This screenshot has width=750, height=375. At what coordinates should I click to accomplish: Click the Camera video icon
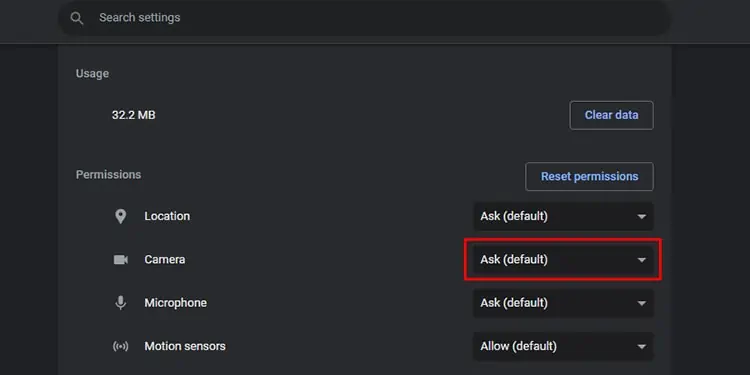(121, 260)
